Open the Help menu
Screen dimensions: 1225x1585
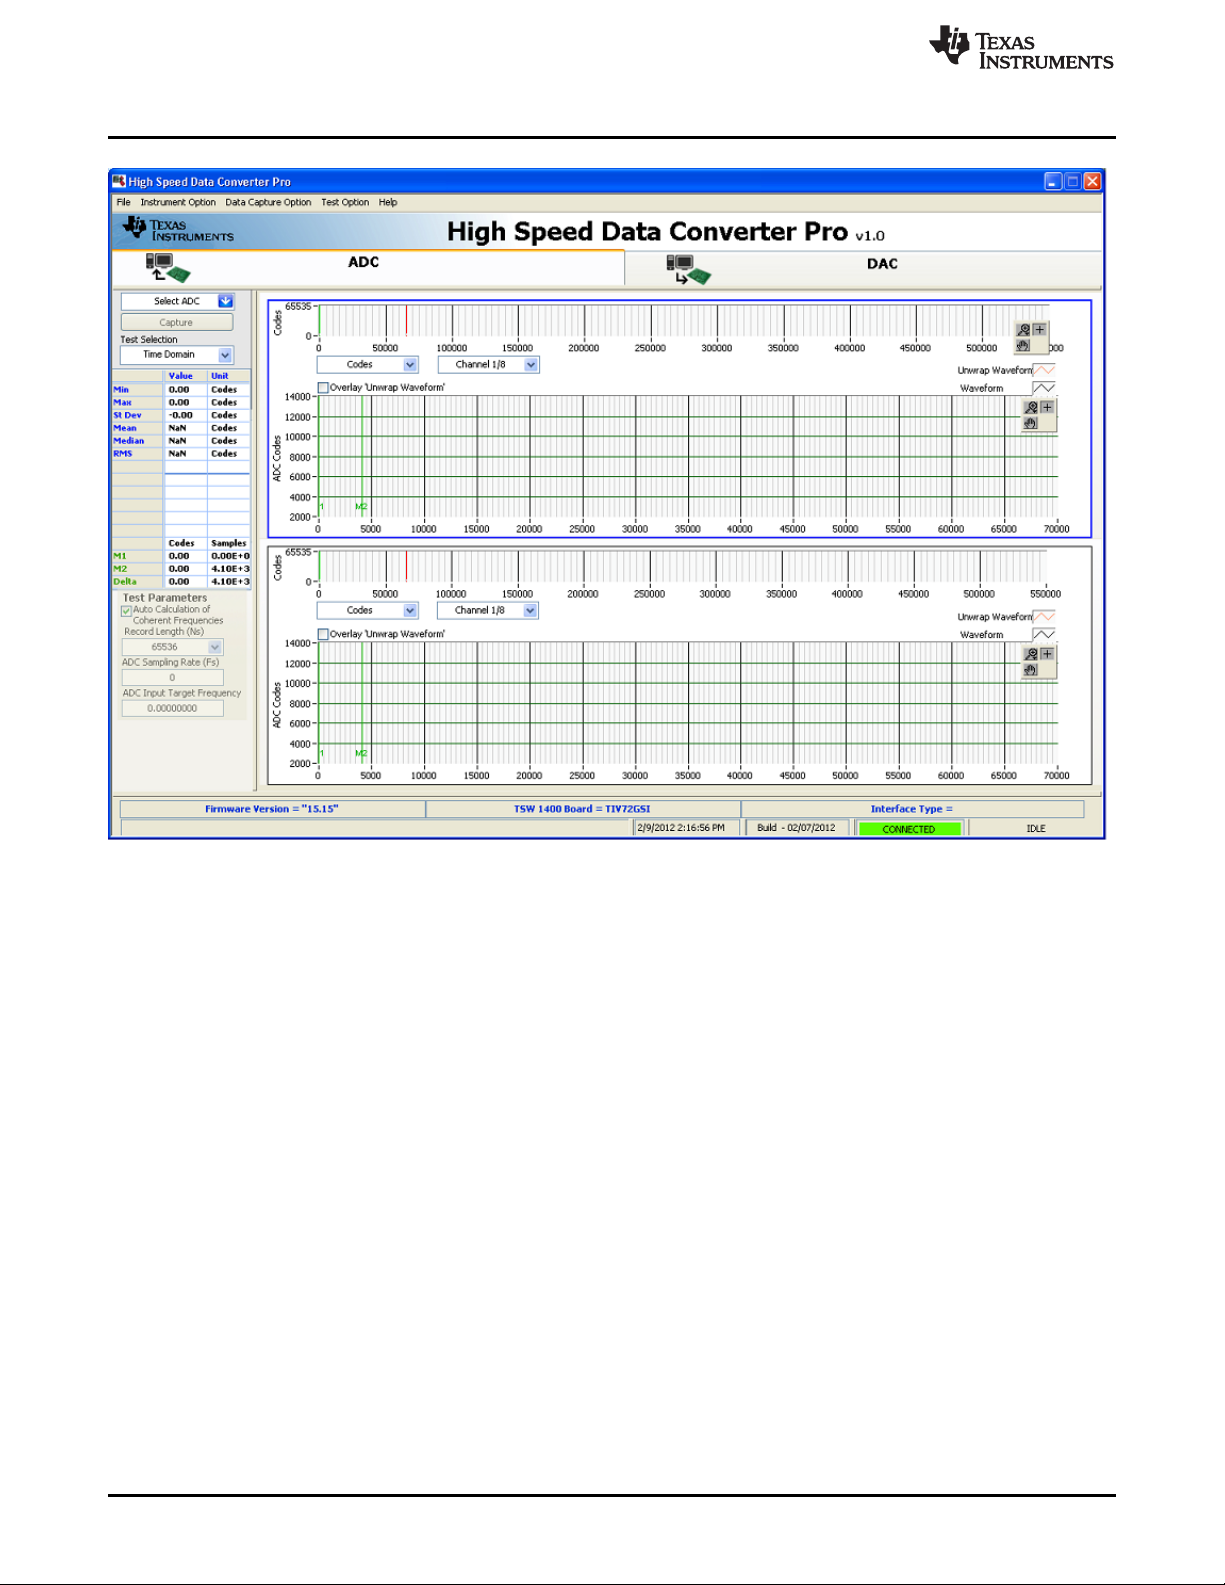(388, 202)
